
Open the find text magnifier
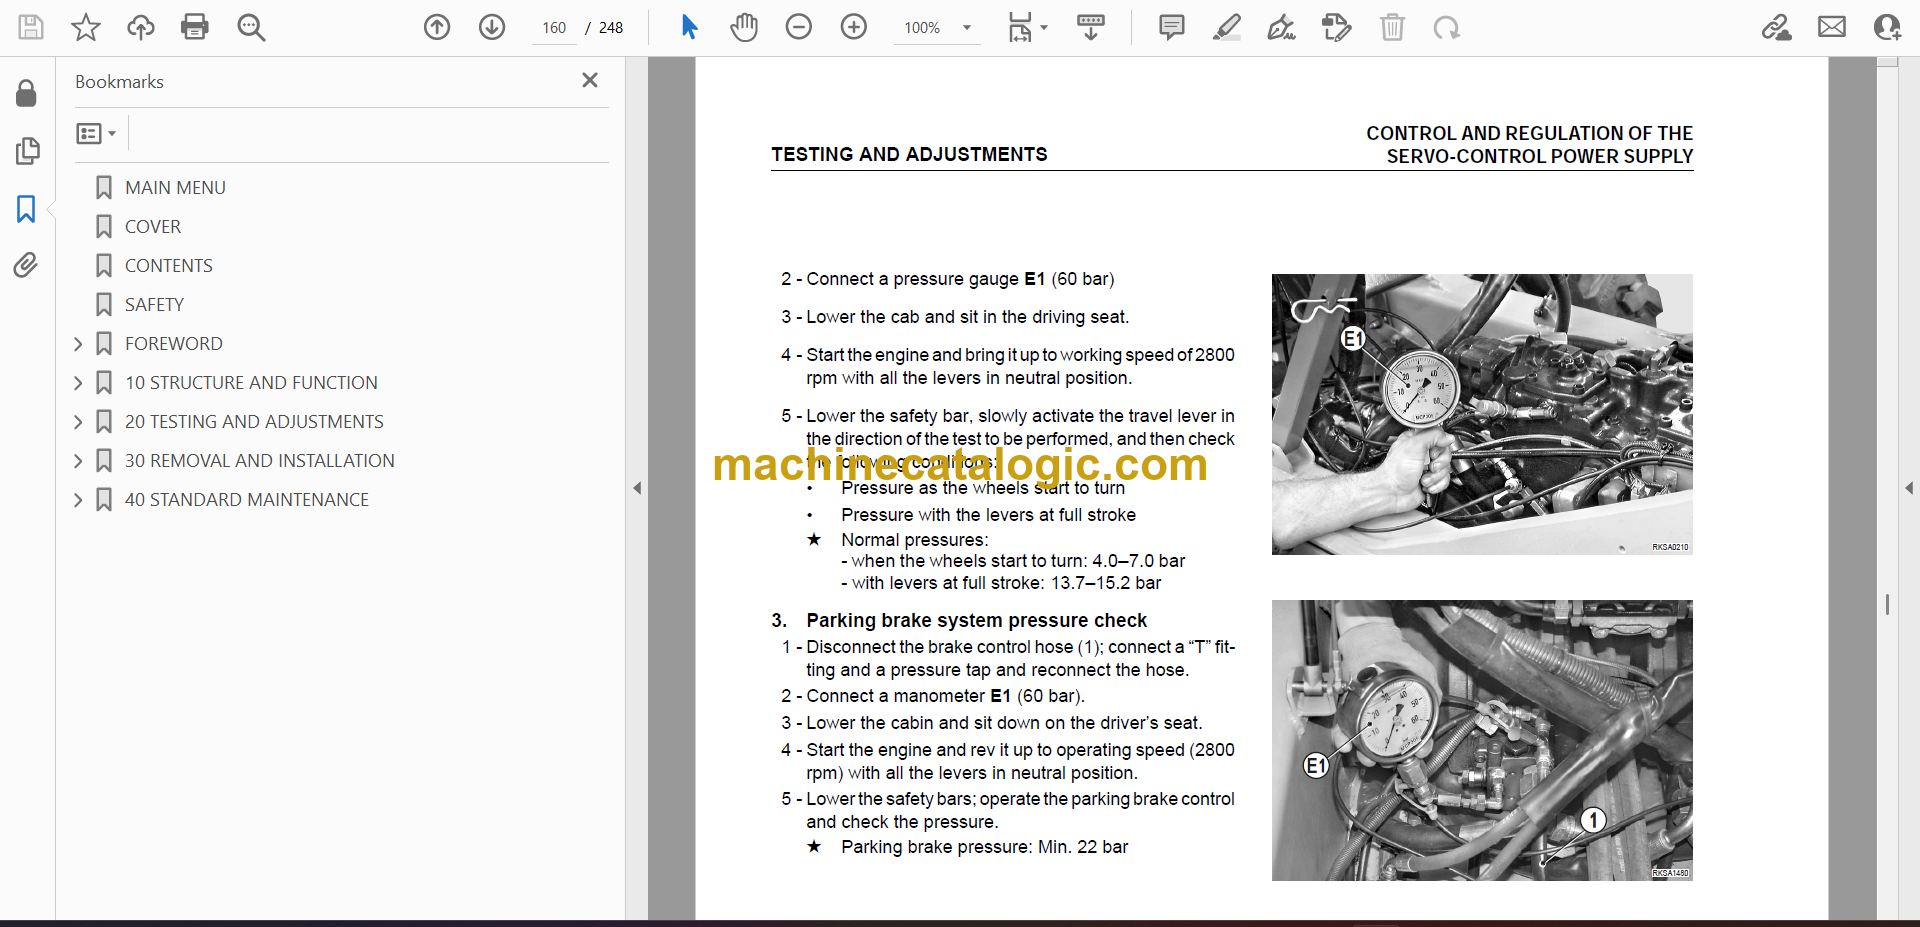click(251, 27)
